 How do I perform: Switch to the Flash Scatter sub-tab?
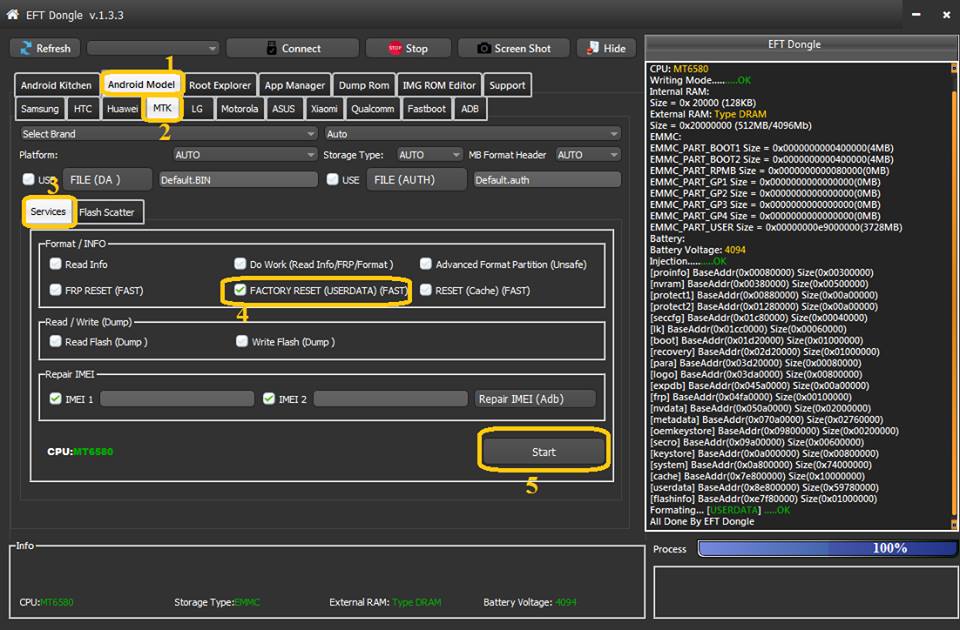pos(108,212)
